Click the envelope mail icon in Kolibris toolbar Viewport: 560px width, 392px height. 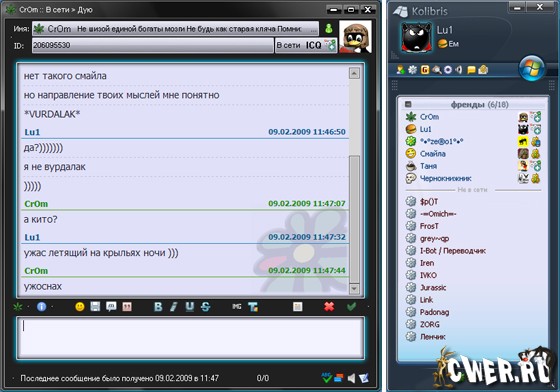click(x=483, y=70)
